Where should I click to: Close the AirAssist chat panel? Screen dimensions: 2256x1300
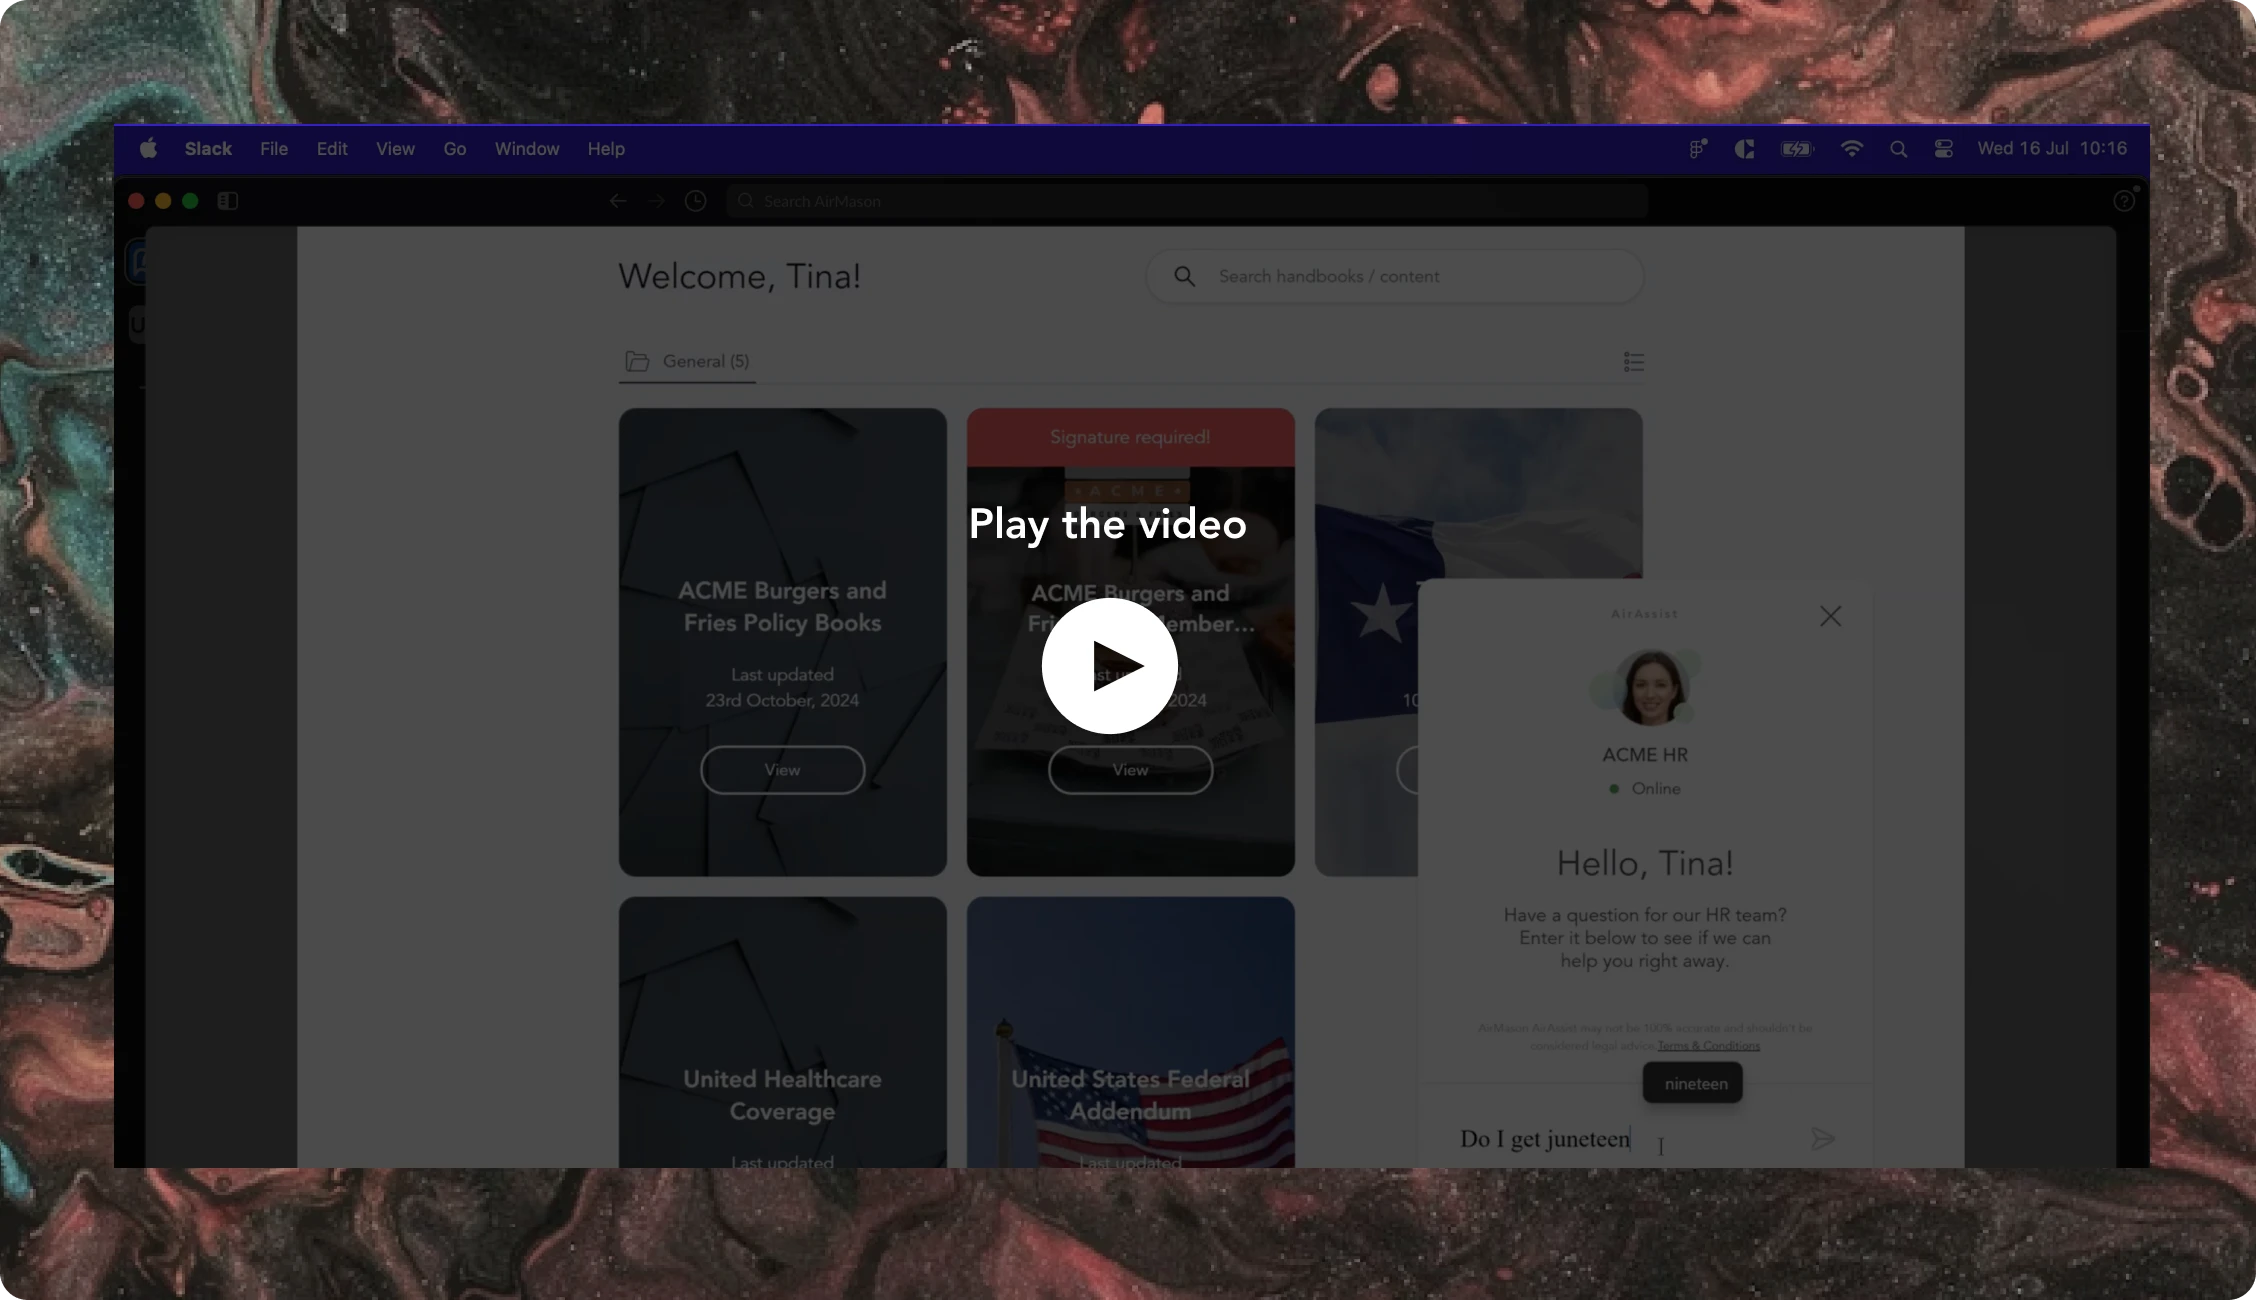[1830, 616]
